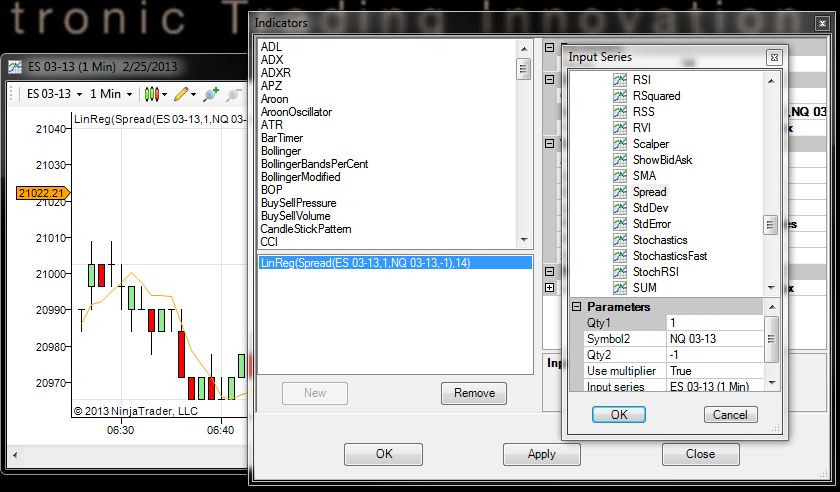The width and height of the screenshot is (840, 492).
Task: Expand the plus-box property group in Indicators
Action: point(549,288)
